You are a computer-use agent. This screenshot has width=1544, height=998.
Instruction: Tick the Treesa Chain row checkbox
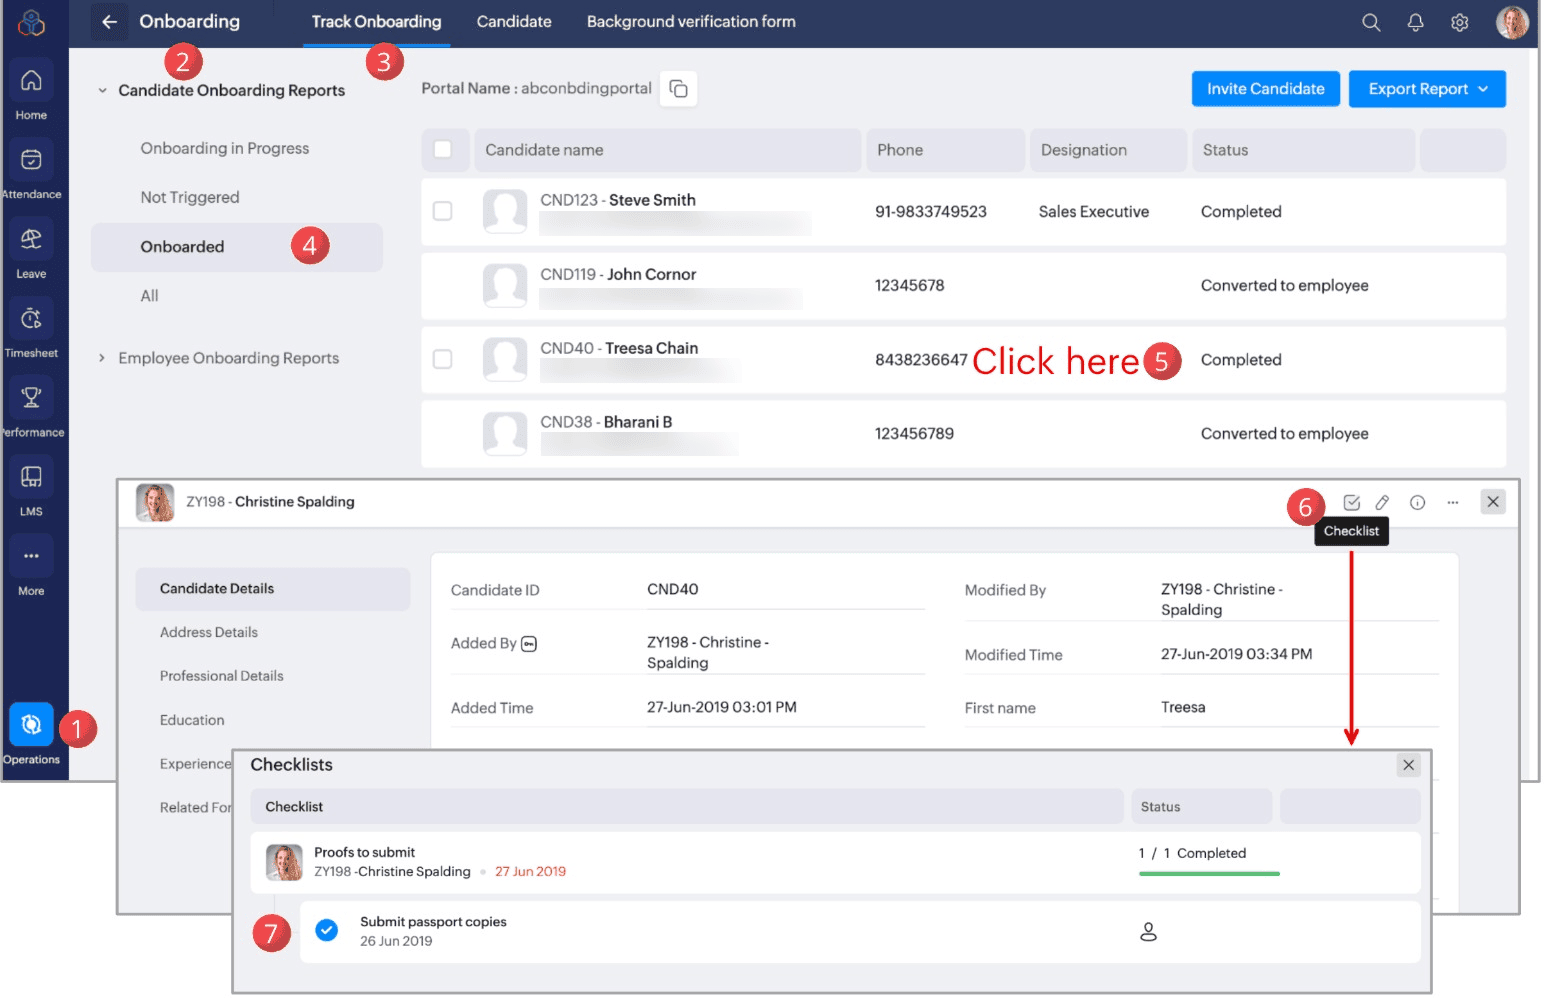tap(442, 359)
